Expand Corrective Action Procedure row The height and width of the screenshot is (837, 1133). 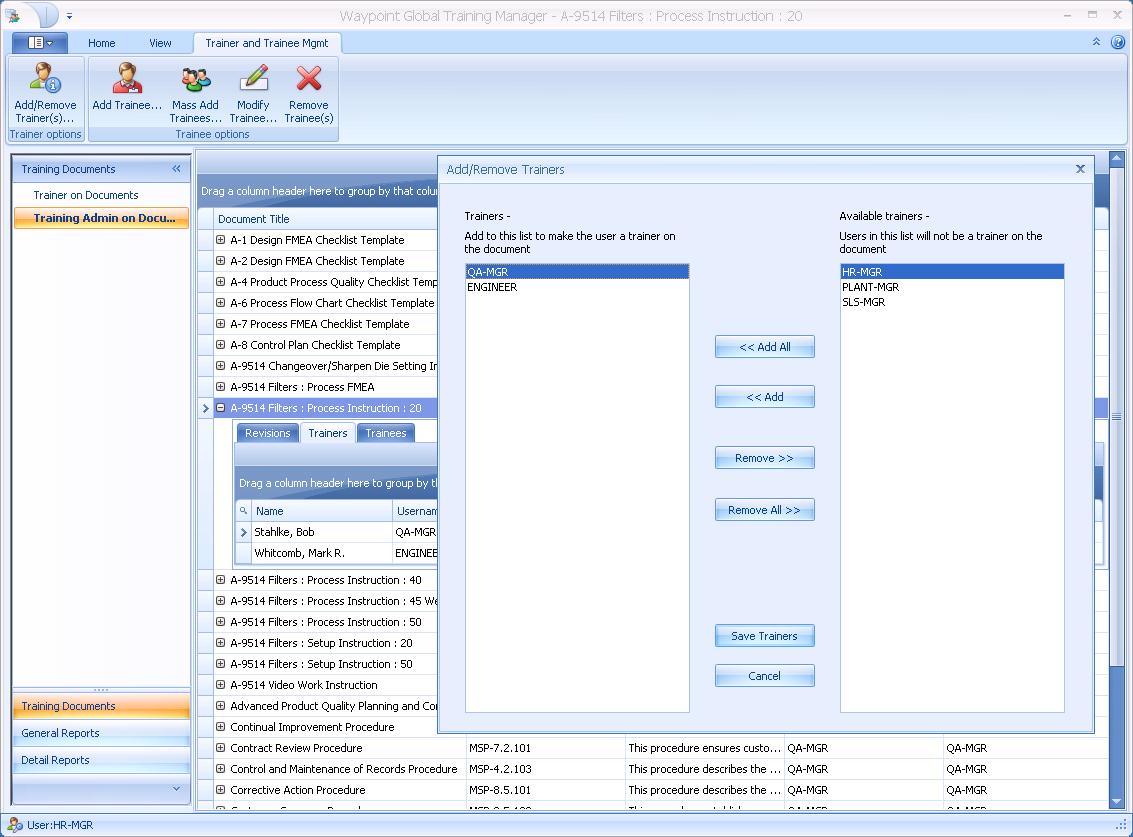[x=220, y=789]
